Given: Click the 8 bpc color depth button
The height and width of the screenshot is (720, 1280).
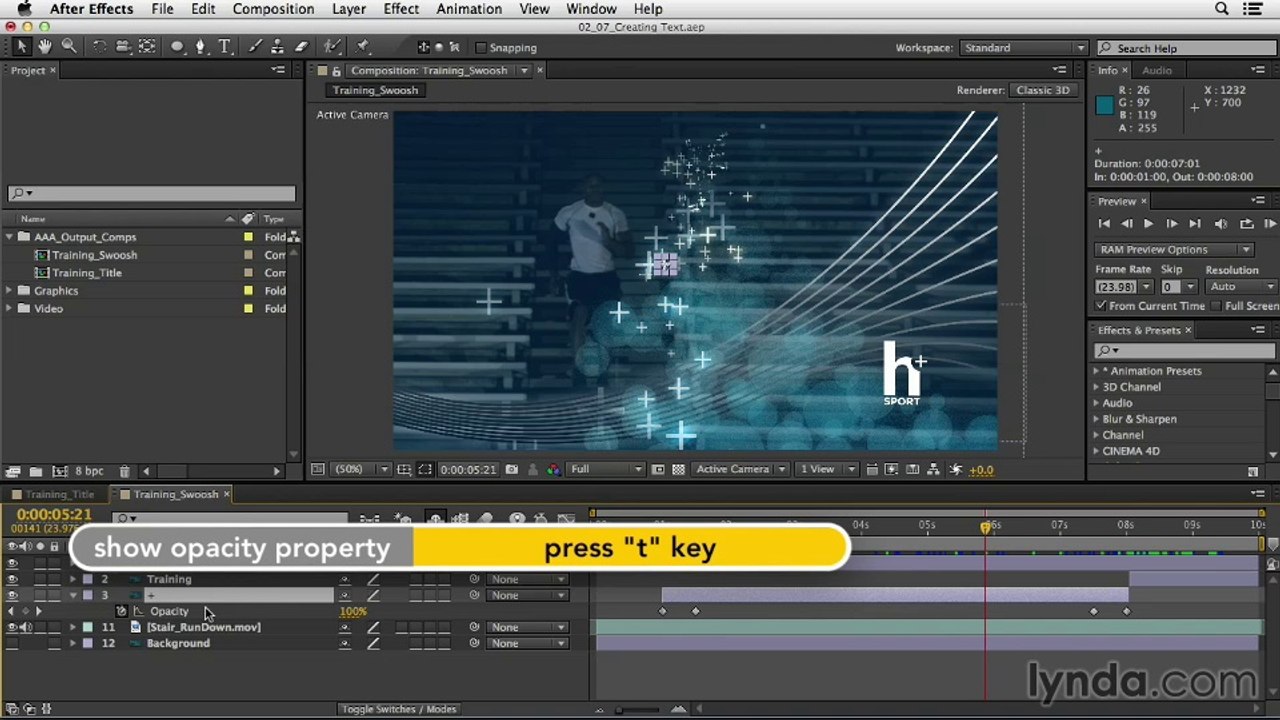Looking at the screenshot, I should (x=89, y=471).
